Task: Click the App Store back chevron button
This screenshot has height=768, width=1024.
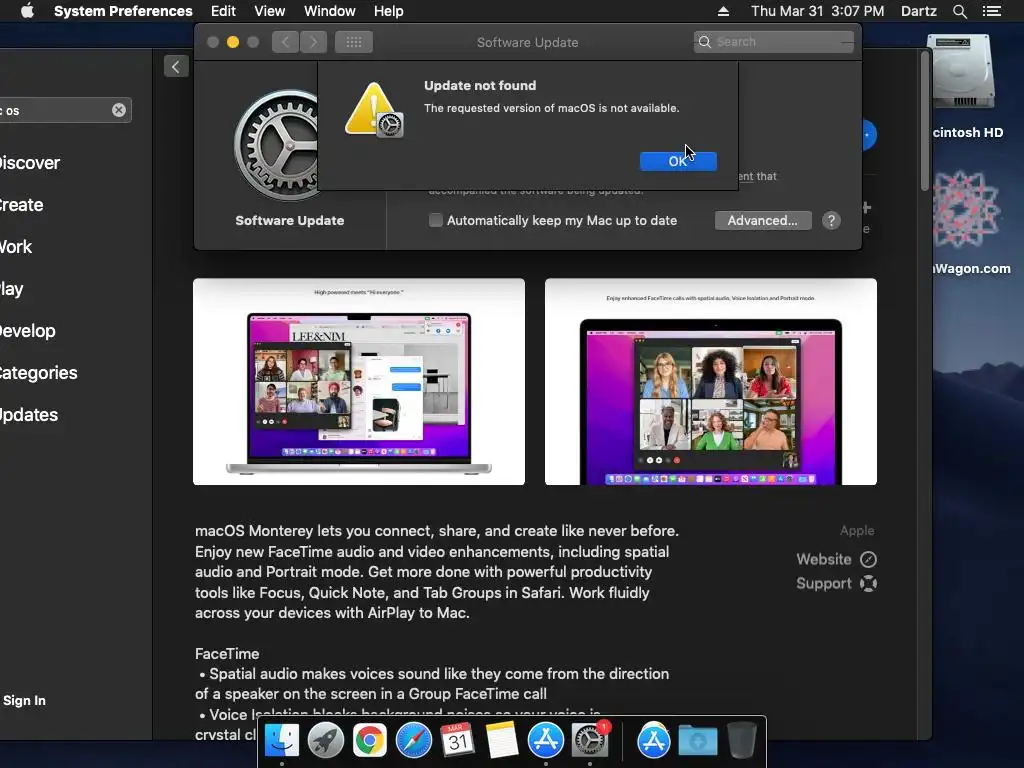Action: point(176,67)
